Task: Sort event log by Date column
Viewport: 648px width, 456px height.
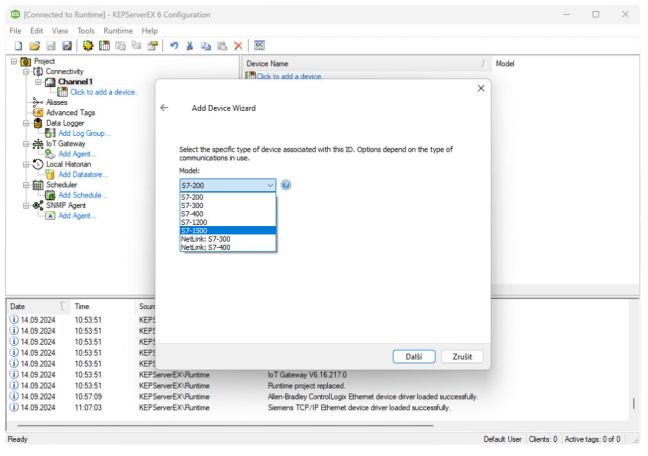Action: pyautogui.click(x=38, y=306)
